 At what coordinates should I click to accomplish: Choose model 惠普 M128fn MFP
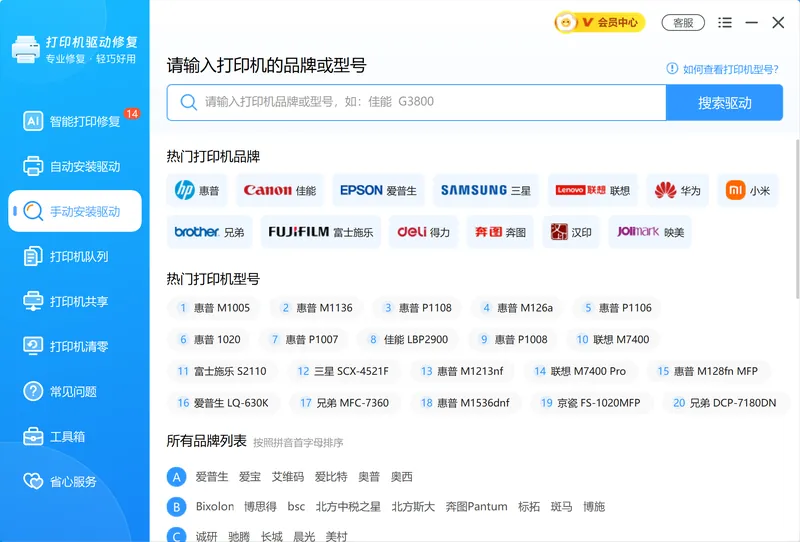[708, 371]
